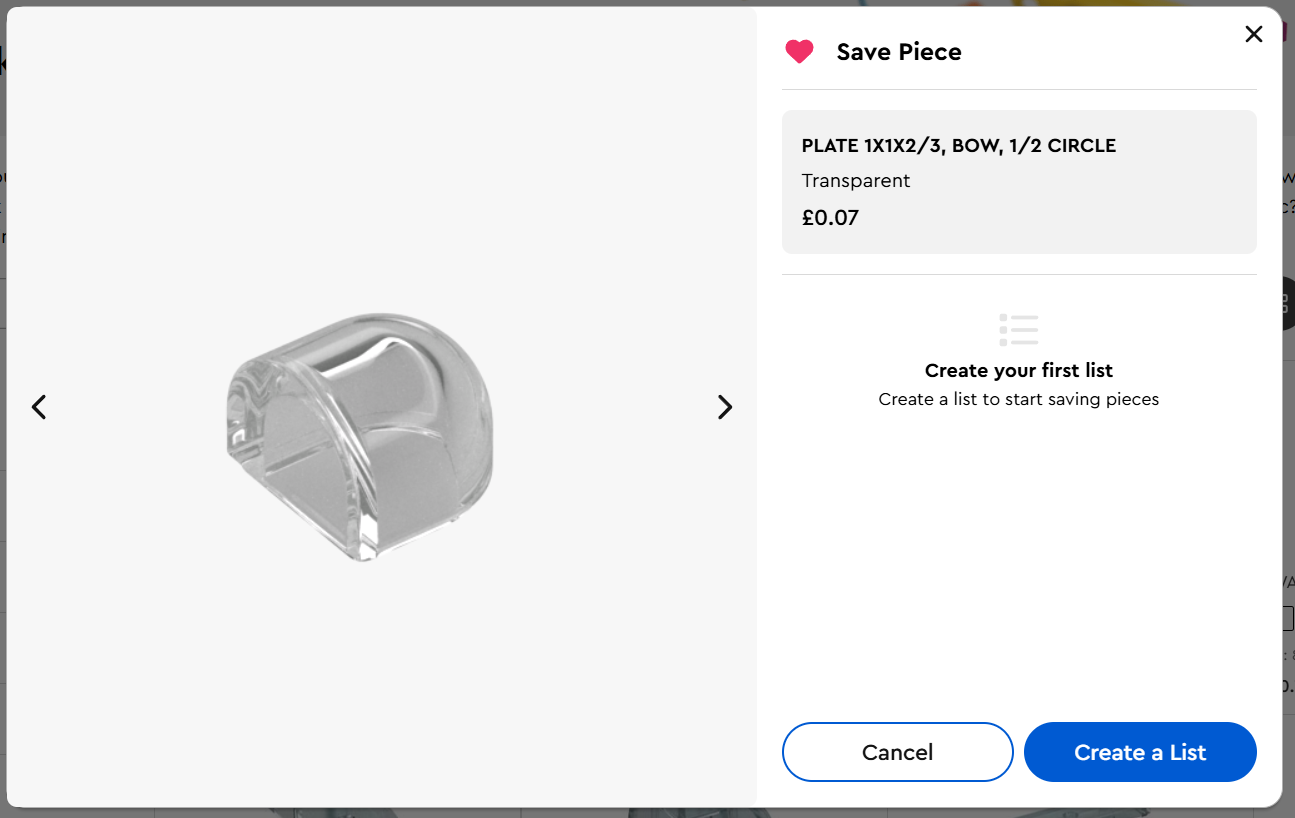Click the Transparent colour label
This screenshot has width=1295, height=818.
(856, 181)
